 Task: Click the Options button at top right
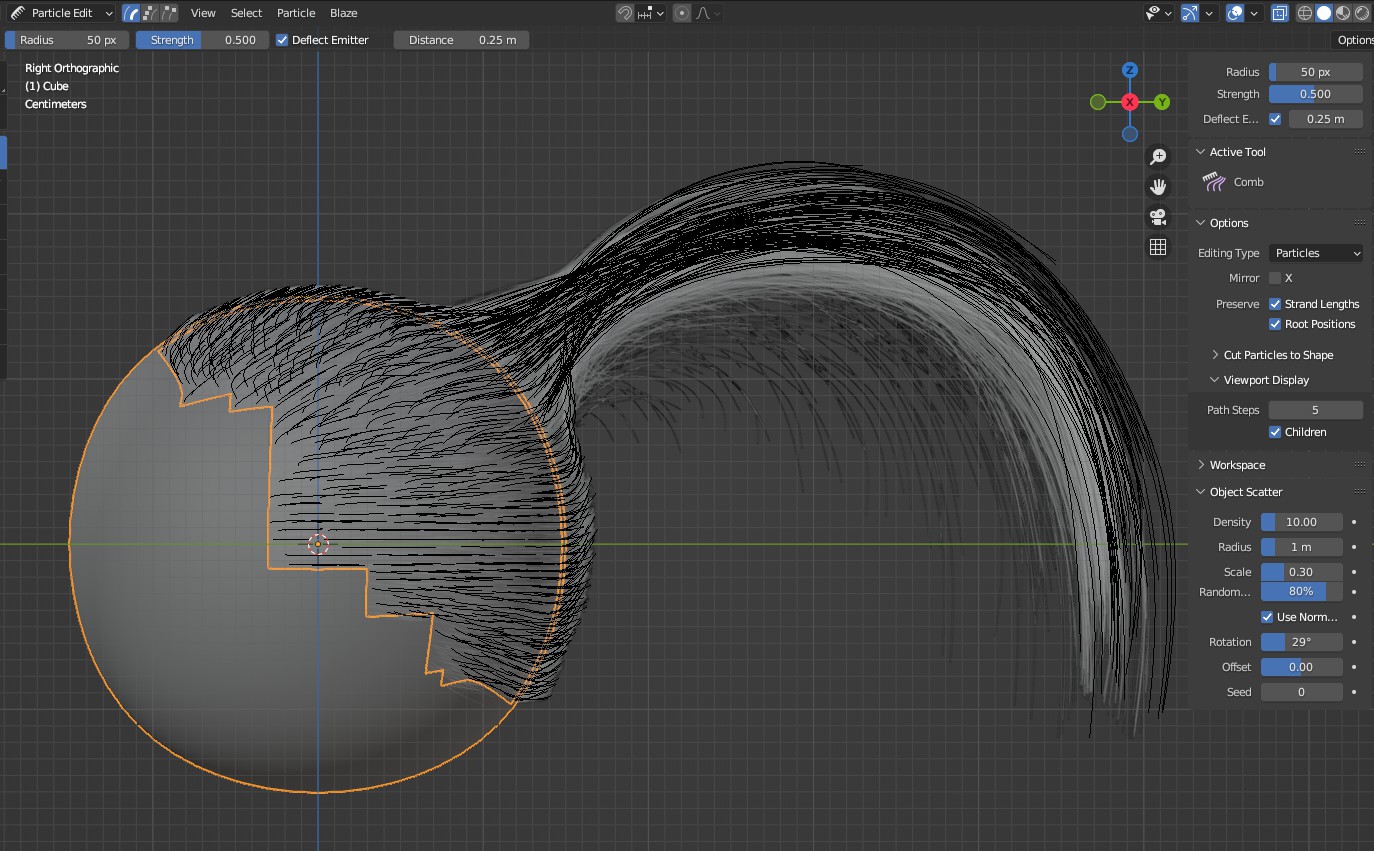point(1354,40)
